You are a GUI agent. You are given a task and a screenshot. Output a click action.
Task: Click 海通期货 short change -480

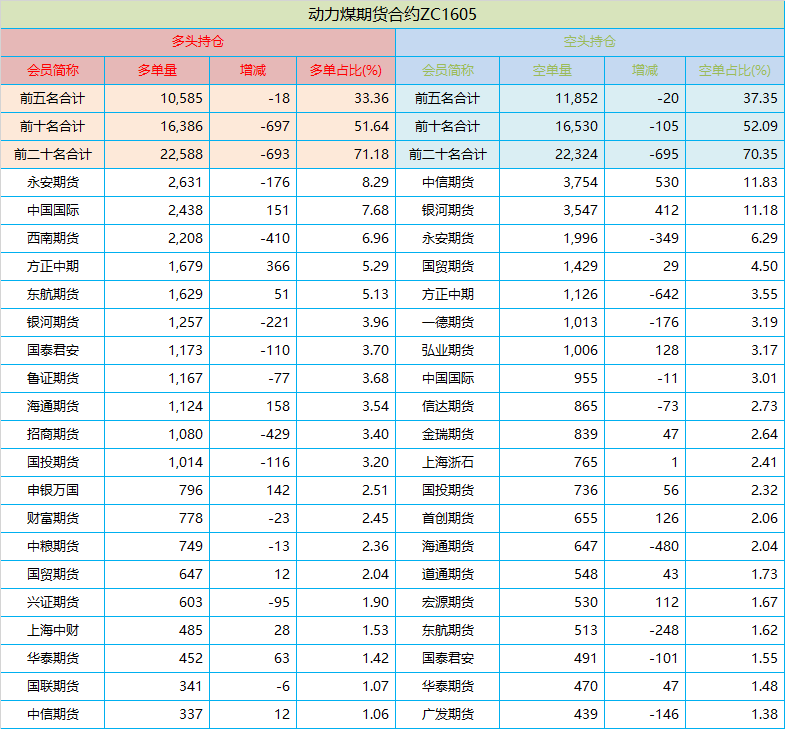[664, 546]
